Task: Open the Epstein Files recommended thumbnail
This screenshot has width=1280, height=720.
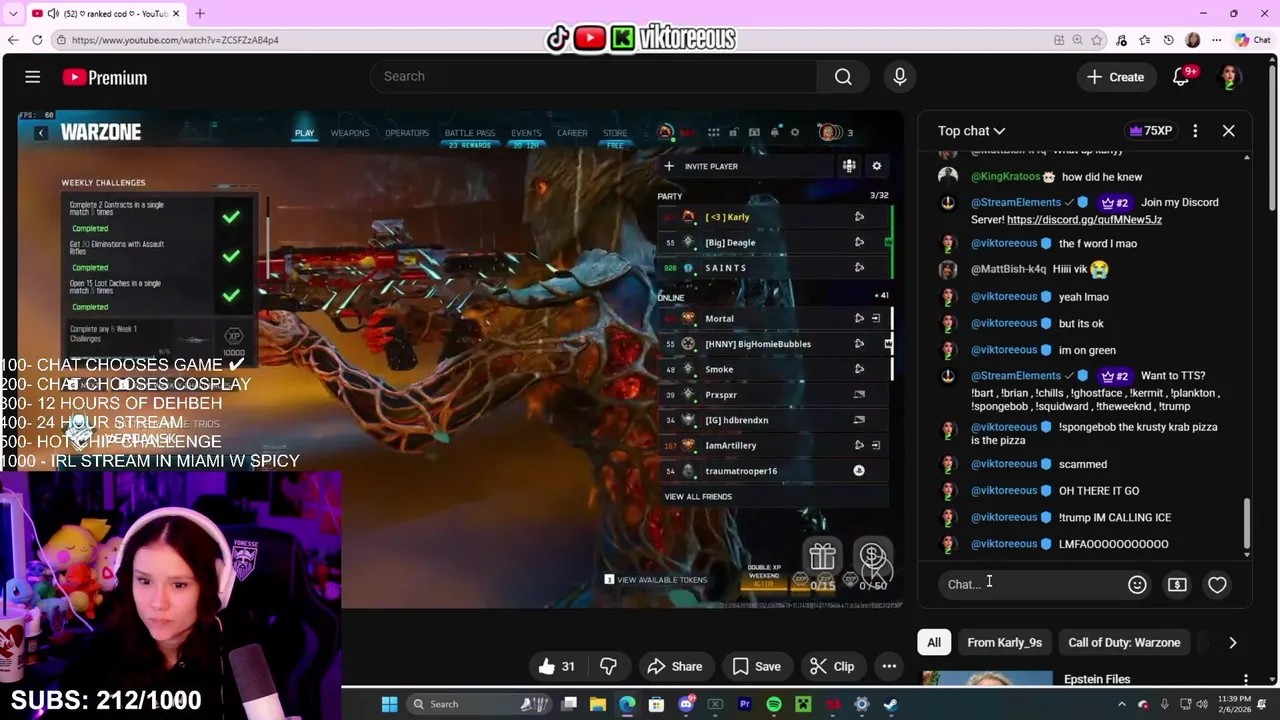Action: pos(987,679)
